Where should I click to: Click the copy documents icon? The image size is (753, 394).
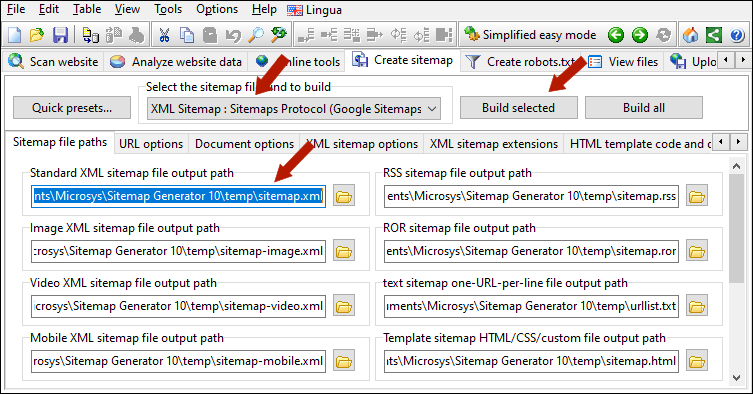tap(187, 35)
